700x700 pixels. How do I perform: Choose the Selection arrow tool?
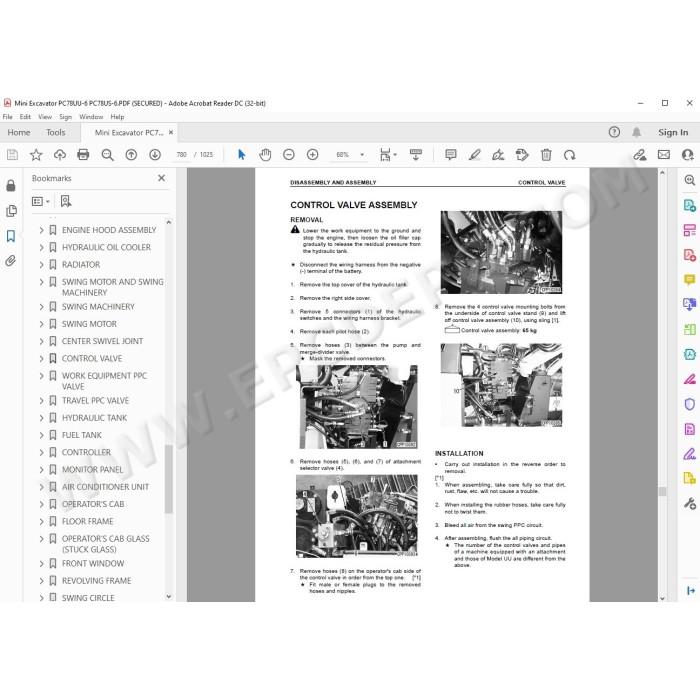242,155
